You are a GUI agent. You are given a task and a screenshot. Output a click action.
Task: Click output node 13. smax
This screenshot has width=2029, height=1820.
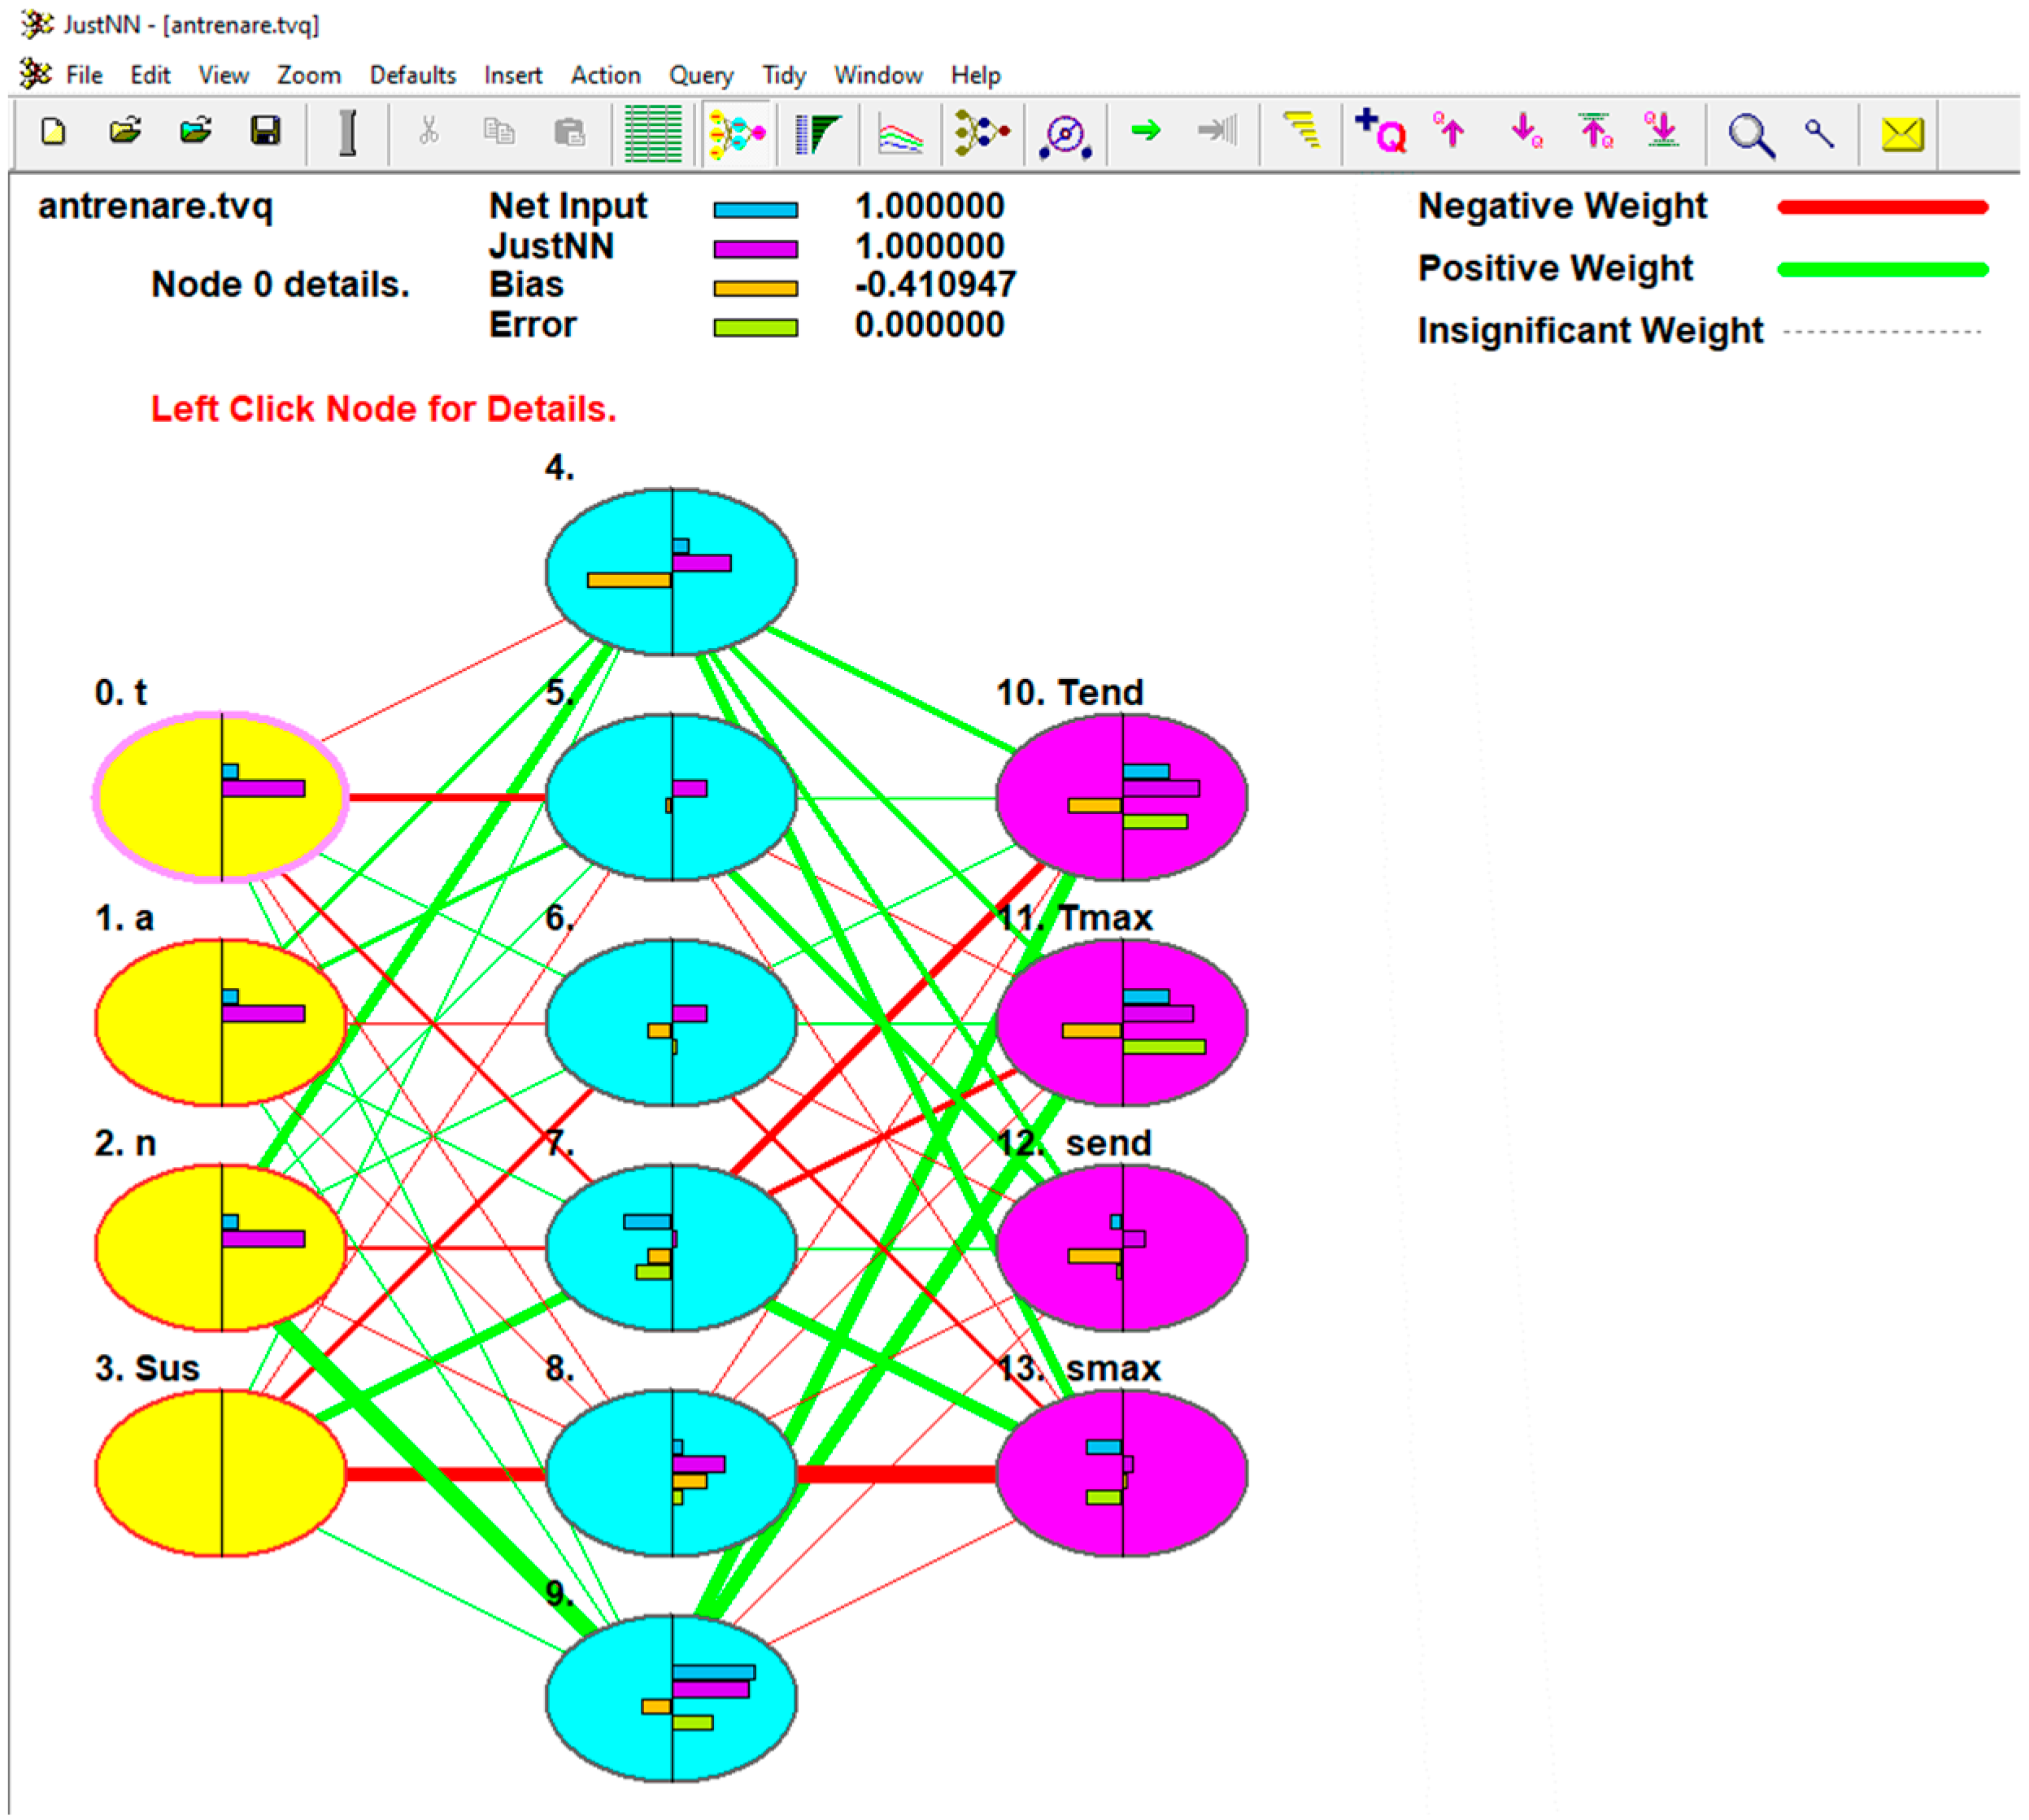pyautogui.click(x=1121, y=1473)
